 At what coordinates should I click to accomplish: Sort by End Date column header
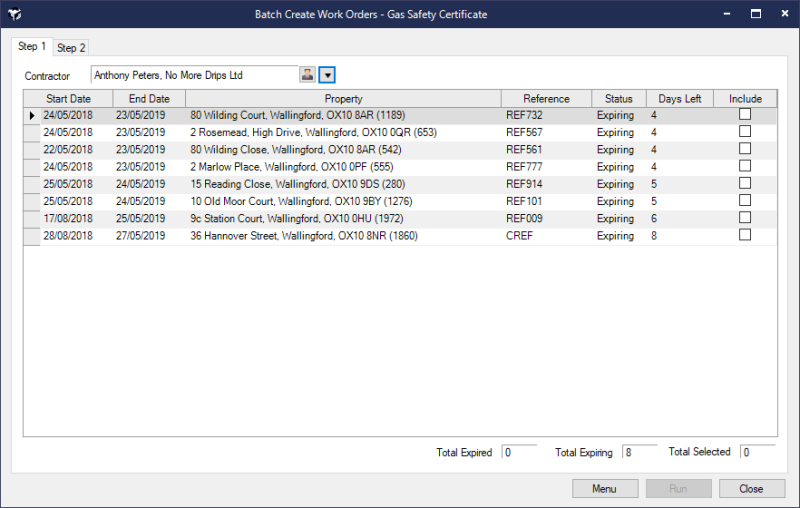pyautogui.click(x=149, y=98)
